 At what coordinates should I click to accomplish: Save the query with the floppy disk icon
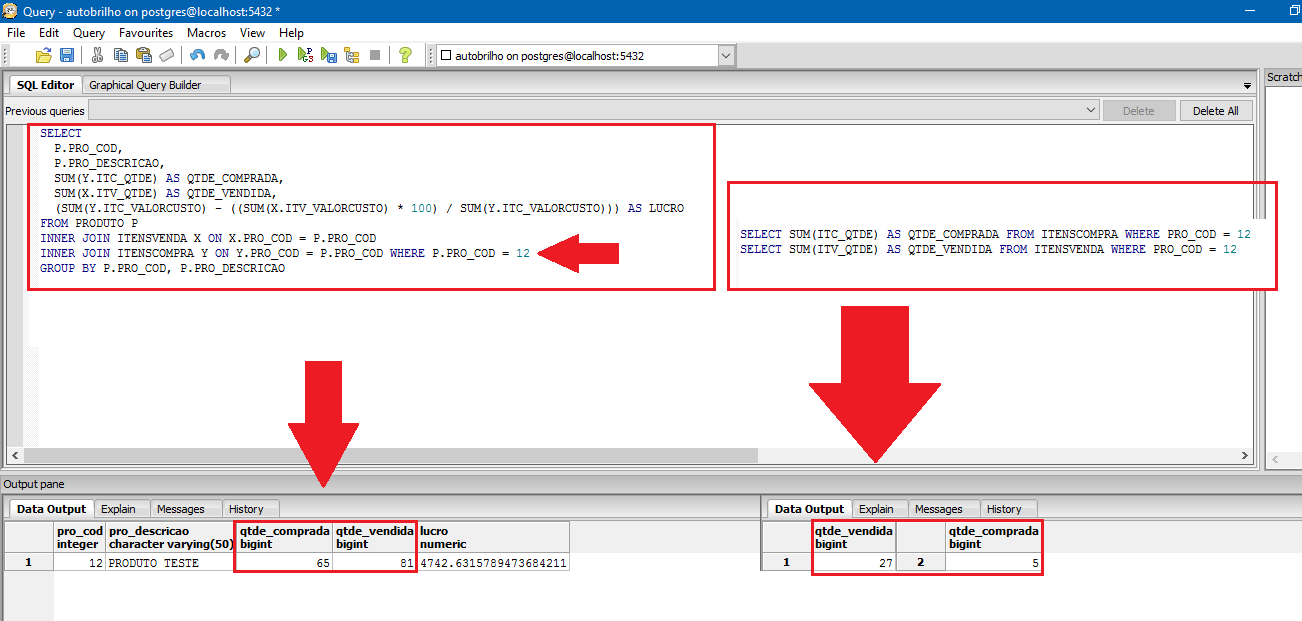click(x=67, y=55)
